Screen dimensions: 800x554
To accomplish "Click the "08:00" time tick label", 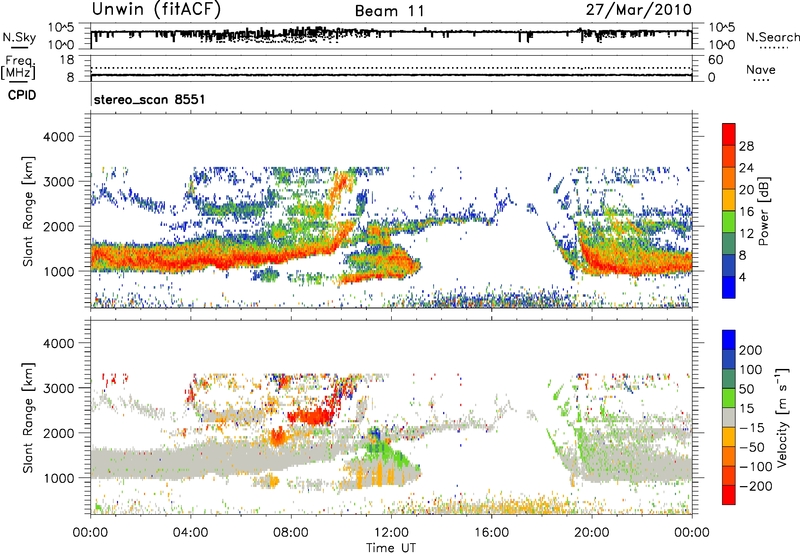I will tap(291, 533).
